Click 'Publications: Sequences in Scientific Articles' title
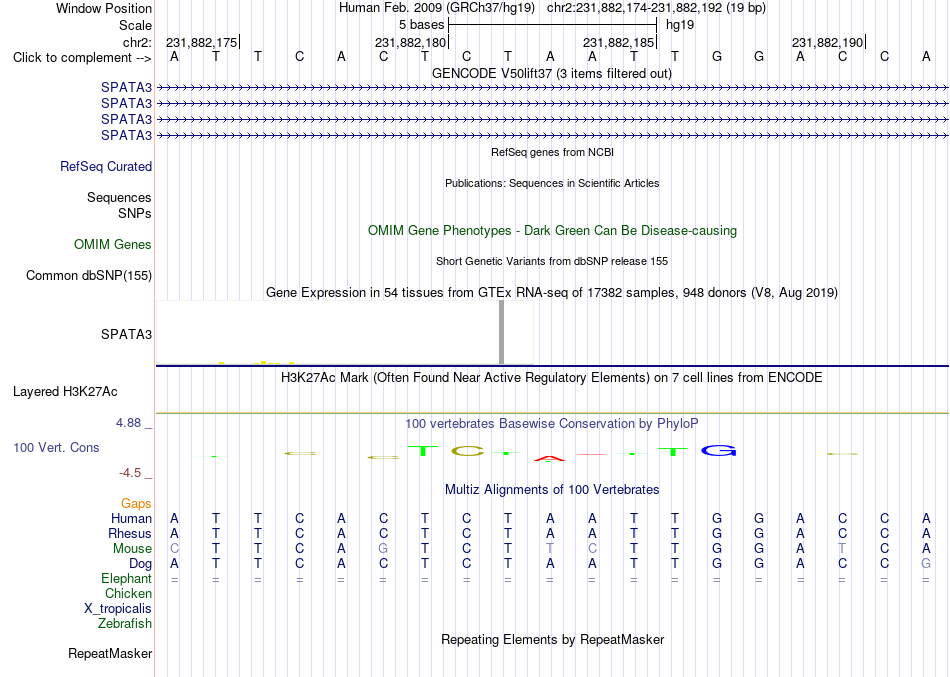The image size is (950, 677). pos(552,183)
